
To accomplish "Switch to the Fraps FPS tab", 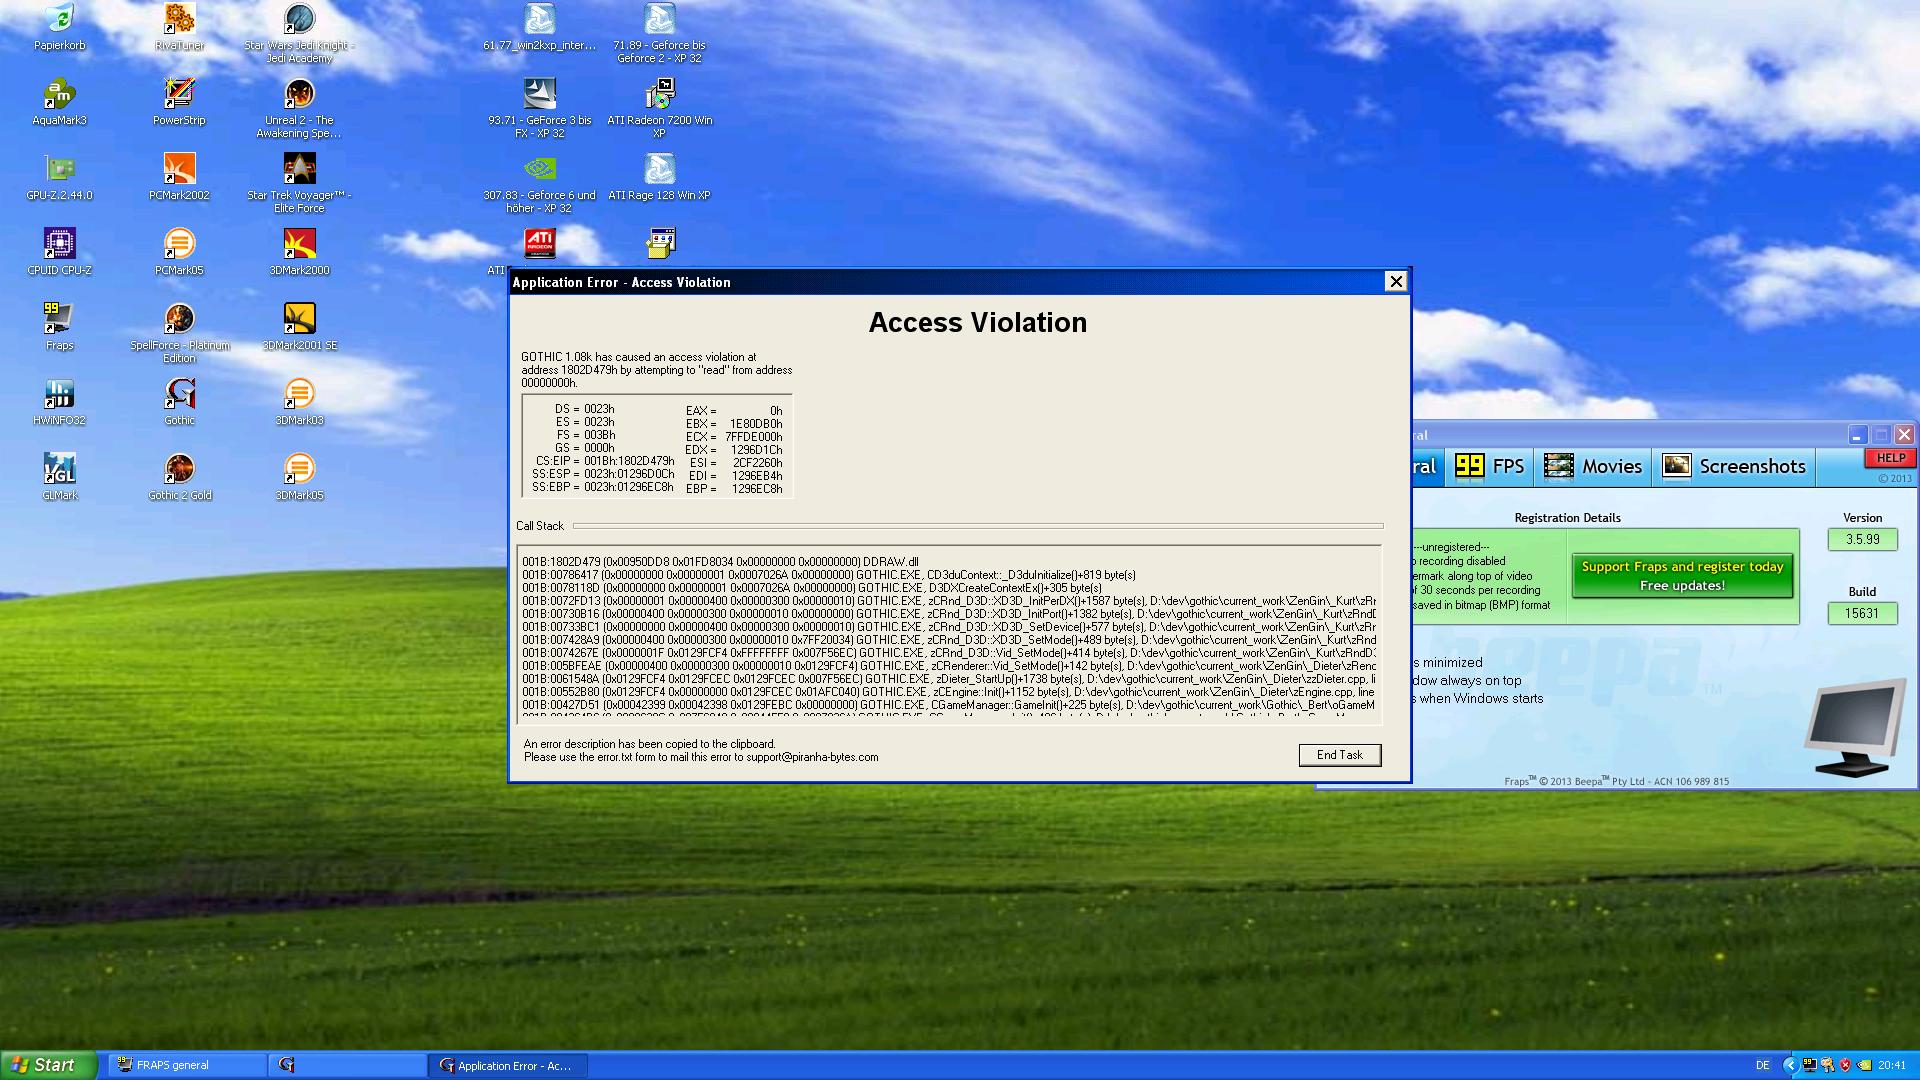I will pyautogui.click(x=1490, y=466).
